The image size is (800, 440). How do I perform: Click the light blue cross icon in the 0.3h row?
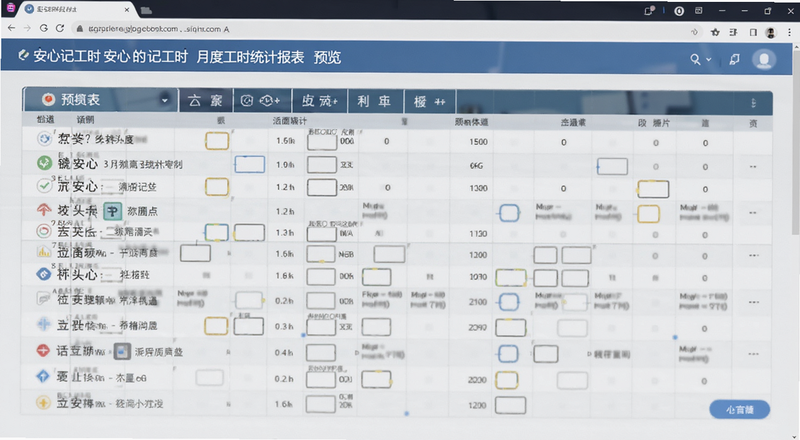point(44,324)
